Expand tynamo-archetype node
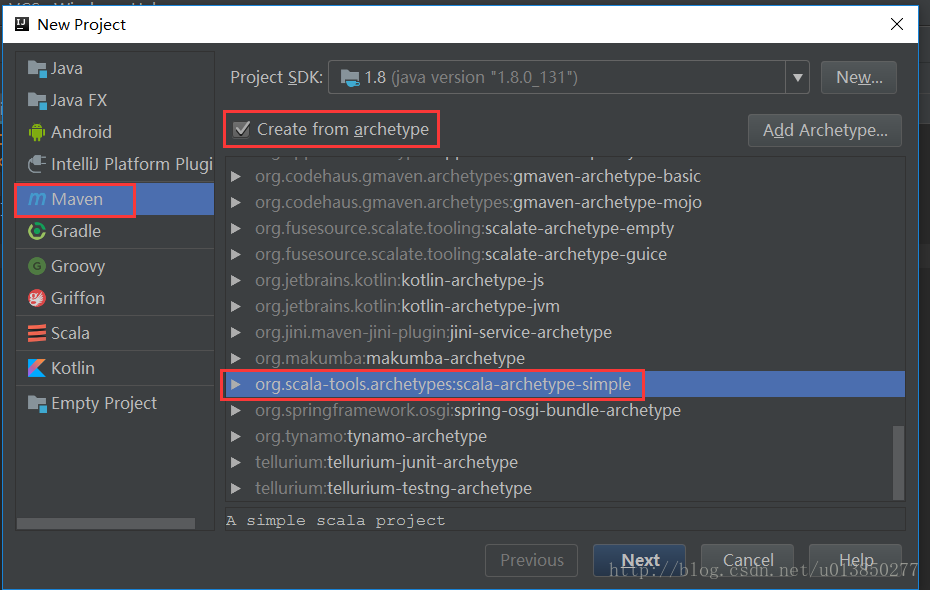This screenshot has height=590, width=930. (x=236, y=436)
